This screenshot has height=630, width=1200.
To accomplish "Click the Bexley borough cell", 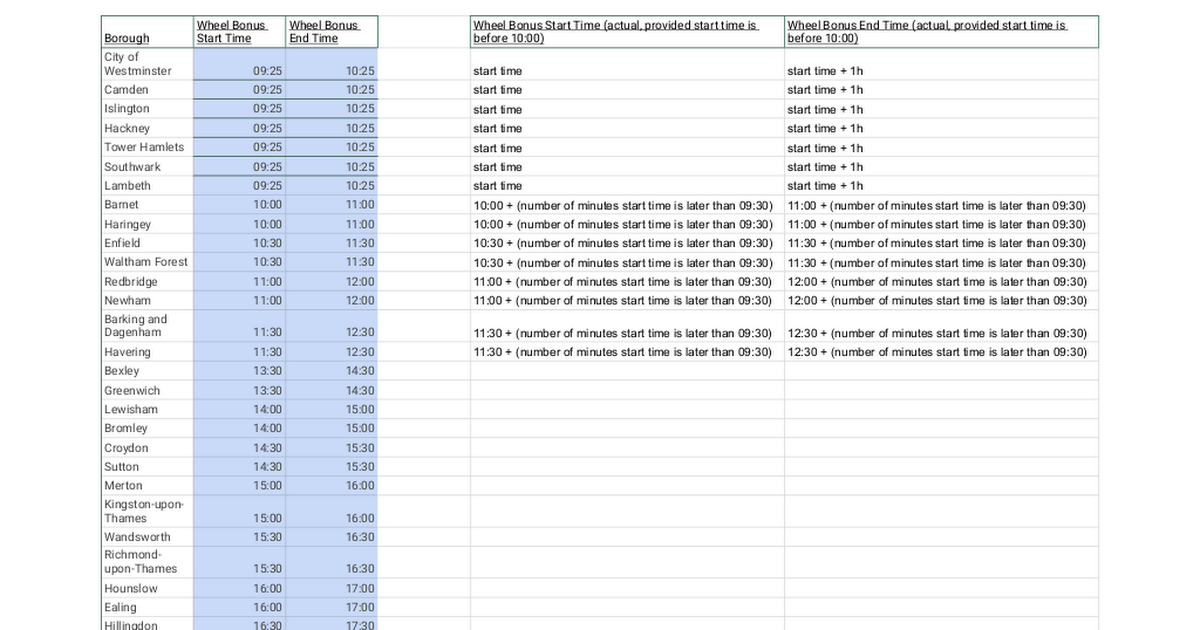I will [146, 371].
